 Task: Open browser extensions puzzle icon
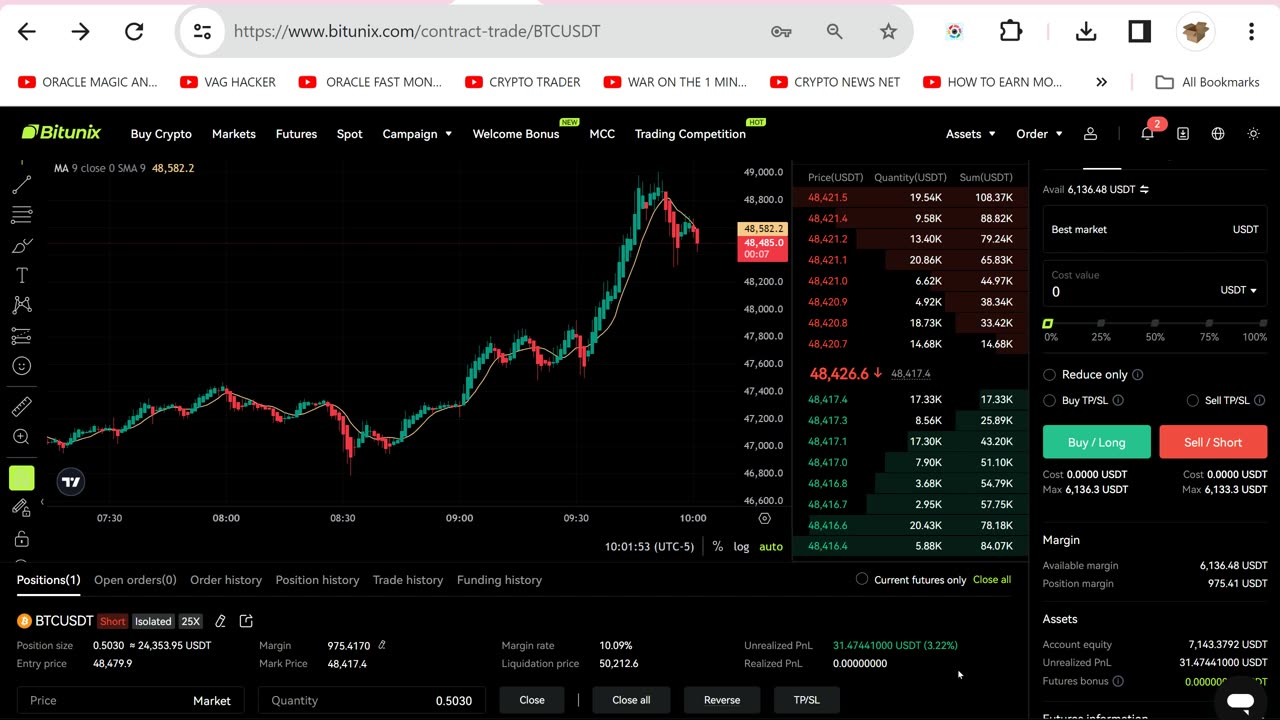click(1011, 31)
